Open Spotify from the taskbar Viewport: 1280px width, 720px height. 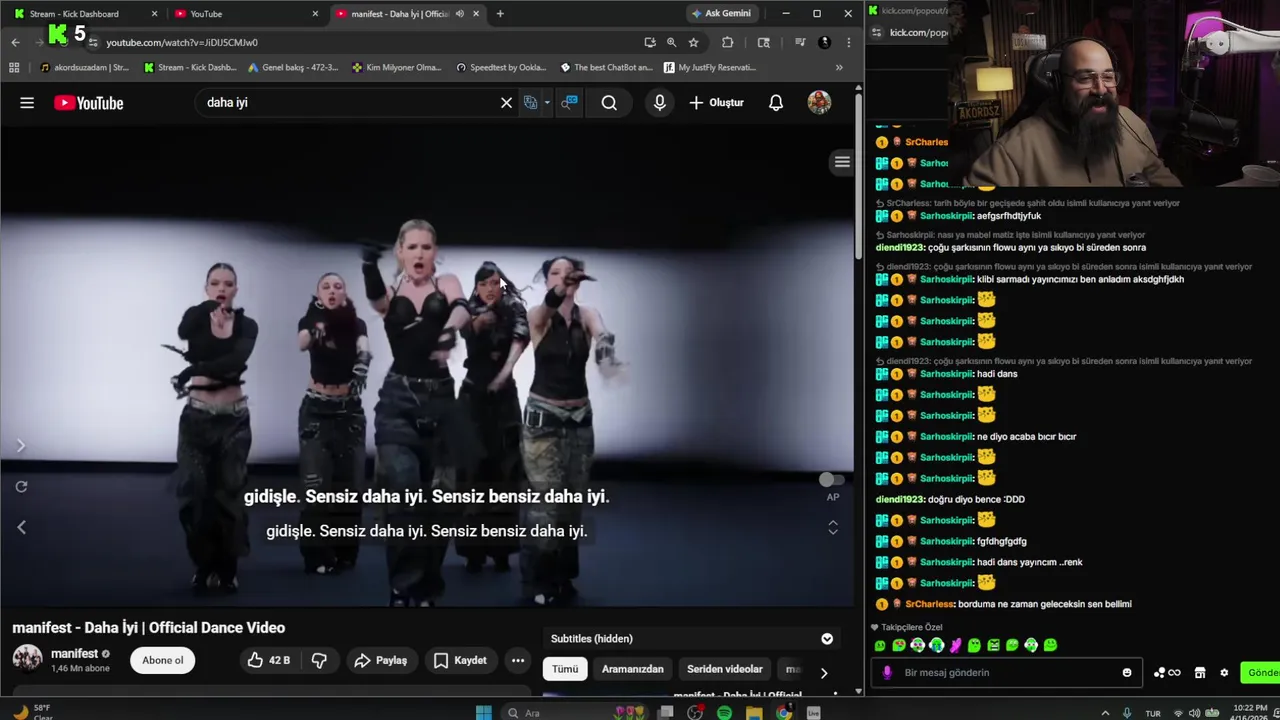click(x=724, y=713)
